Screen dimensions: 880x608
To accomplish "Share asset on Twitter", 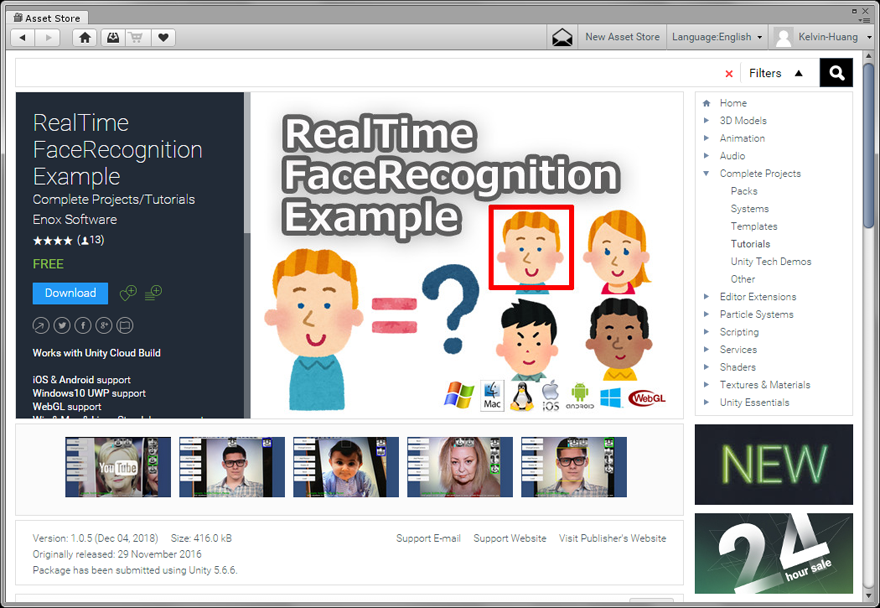I will pyautogui.click(x=62, y=325).
